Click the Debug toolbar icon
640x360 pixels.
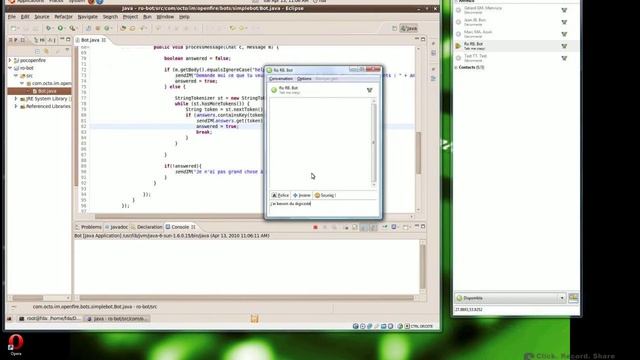tap(49, 28)
